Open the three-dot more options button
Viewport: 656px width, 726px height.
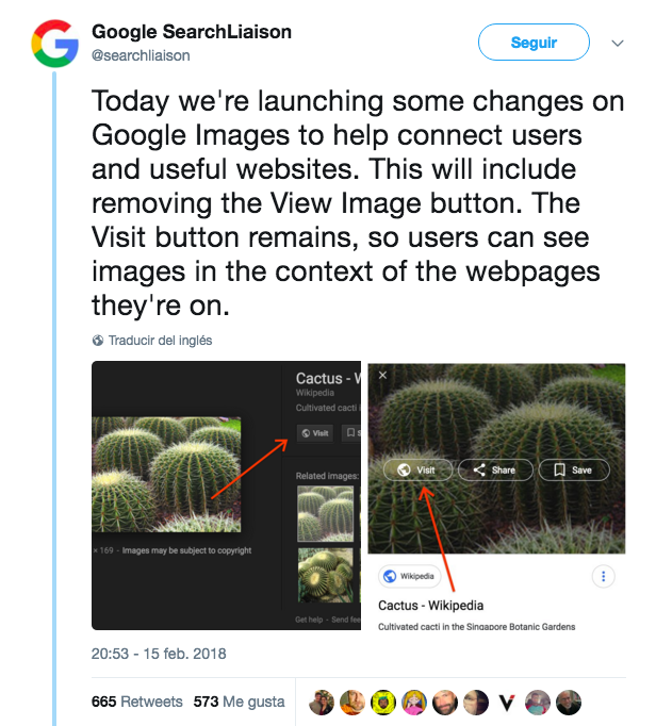tap(603, 576)
